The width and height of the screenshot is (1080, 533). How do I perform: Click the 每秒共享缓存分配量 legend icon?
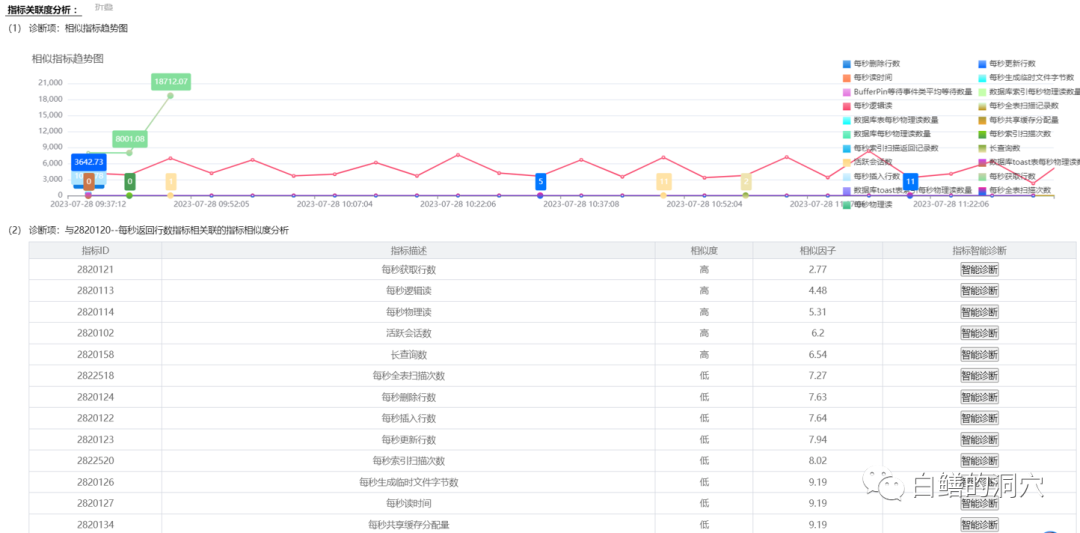[x=983, y=119]
